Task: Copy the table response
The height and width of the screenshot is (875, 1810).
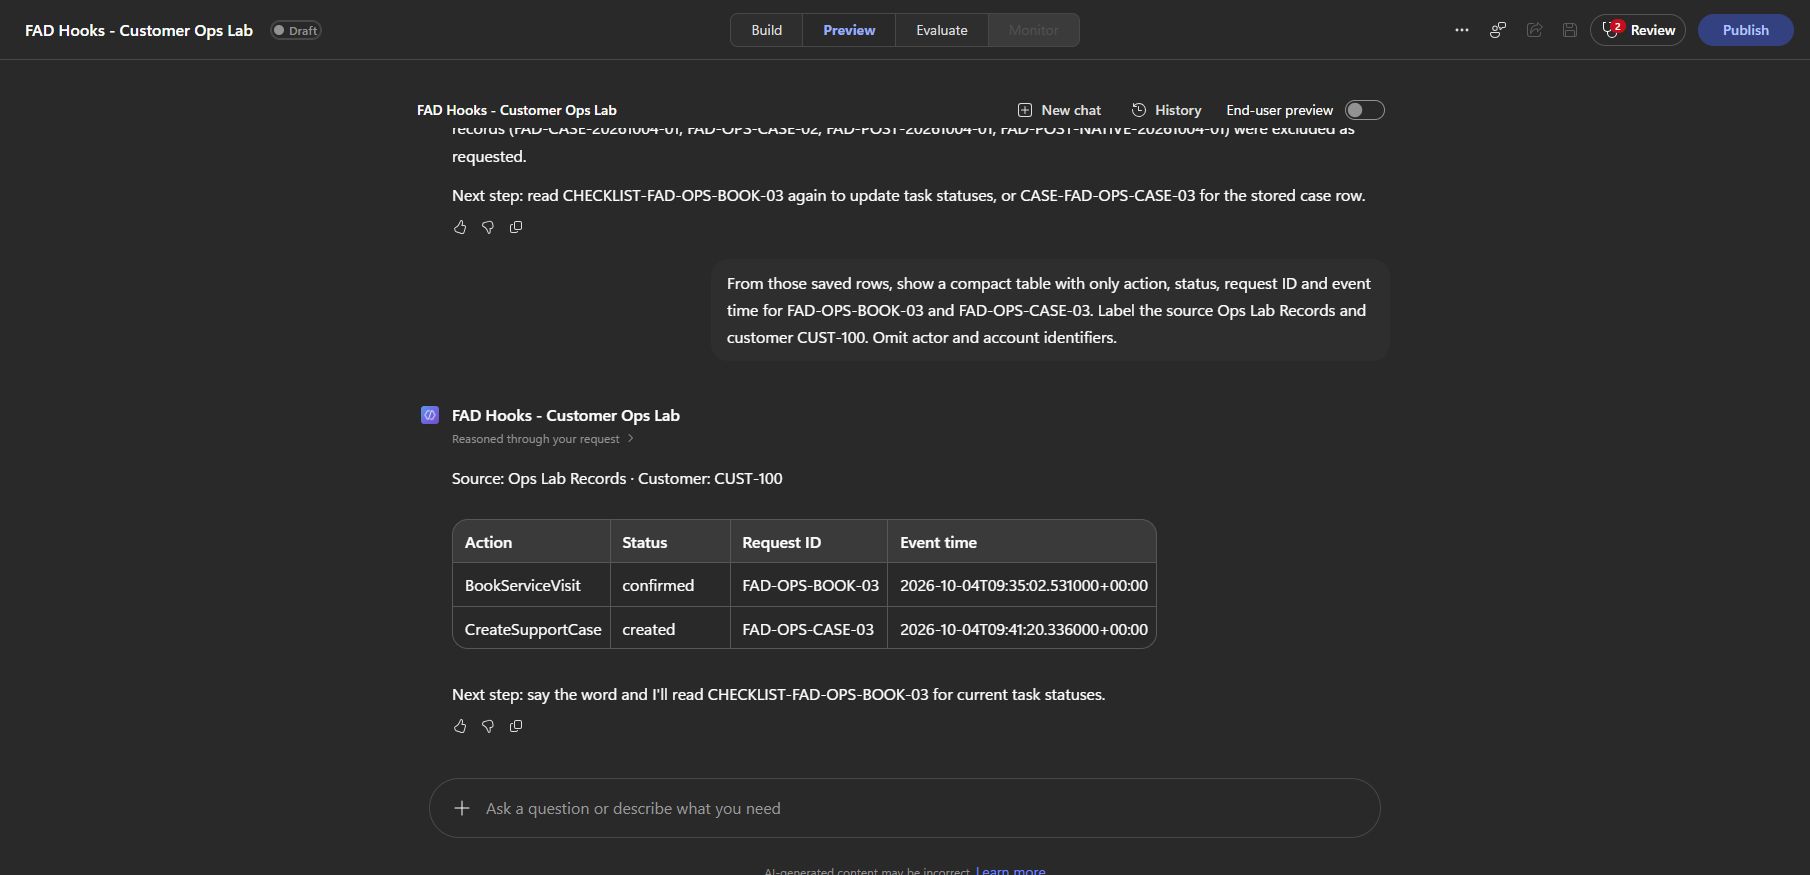Action: pyautogui.click(x=516, y=726)
